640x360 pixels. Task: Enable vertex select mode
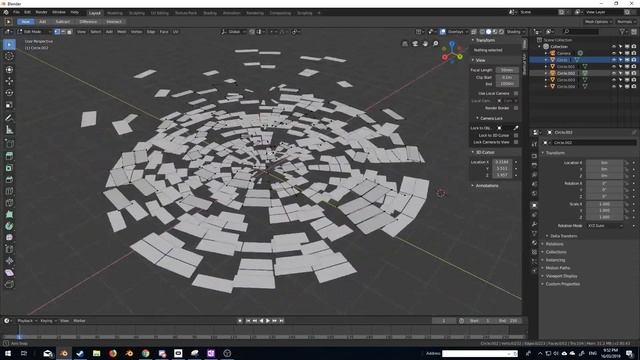pyautogui.click(x=57, y=31)
